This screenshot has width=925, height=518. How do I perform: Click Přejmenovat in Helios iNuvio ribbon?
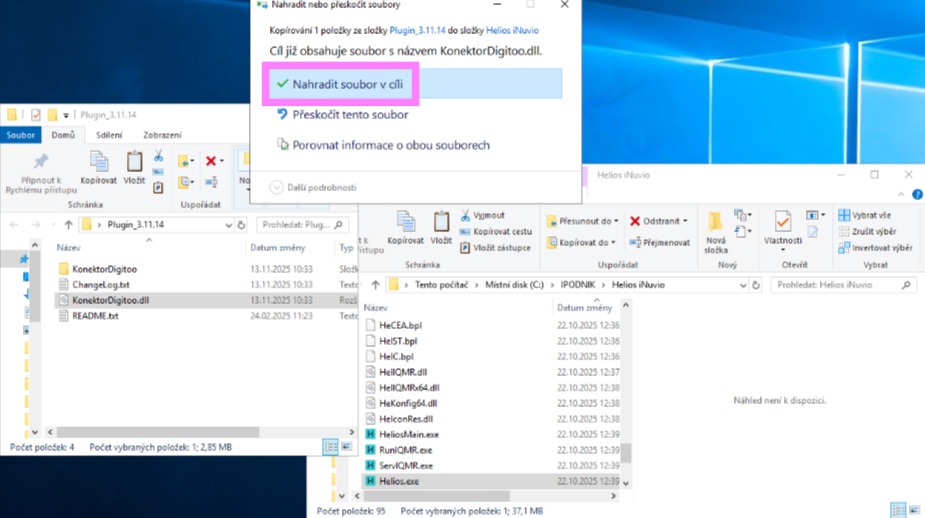[x=660, y=242]
